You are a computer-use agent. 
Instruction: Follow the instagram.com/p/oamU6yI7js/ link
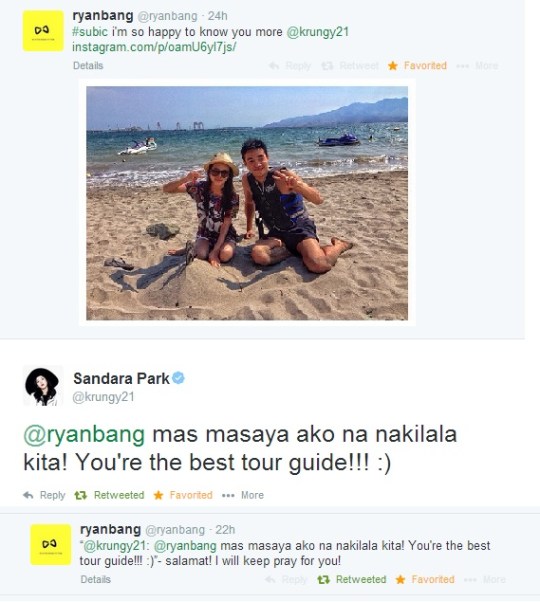point(154,47)
